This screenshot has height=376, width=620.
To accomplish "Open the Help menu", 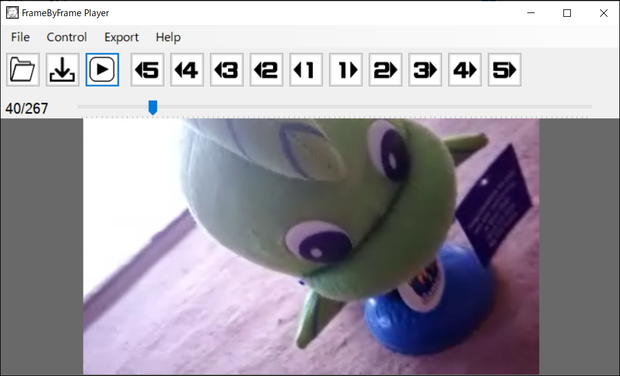I will pyautogui.click(x=168, y=37).
